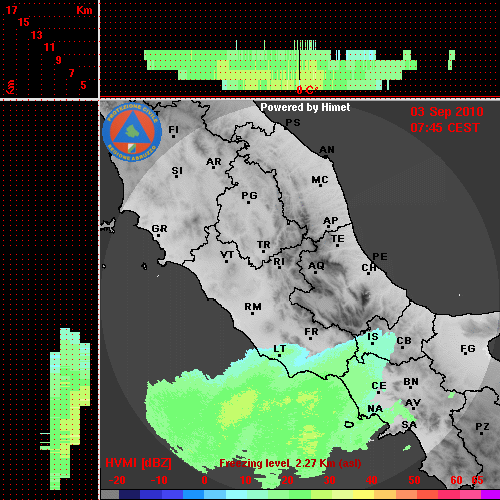Click the '-20' dBZ scale value

tap(117, 480)
